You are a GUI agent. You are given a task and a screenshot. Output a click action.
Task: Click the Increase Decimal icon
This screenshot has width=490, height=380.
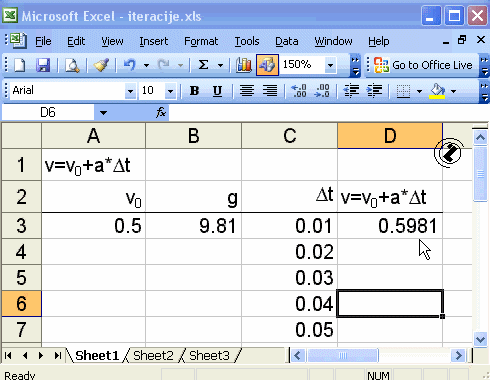point(298,91)
